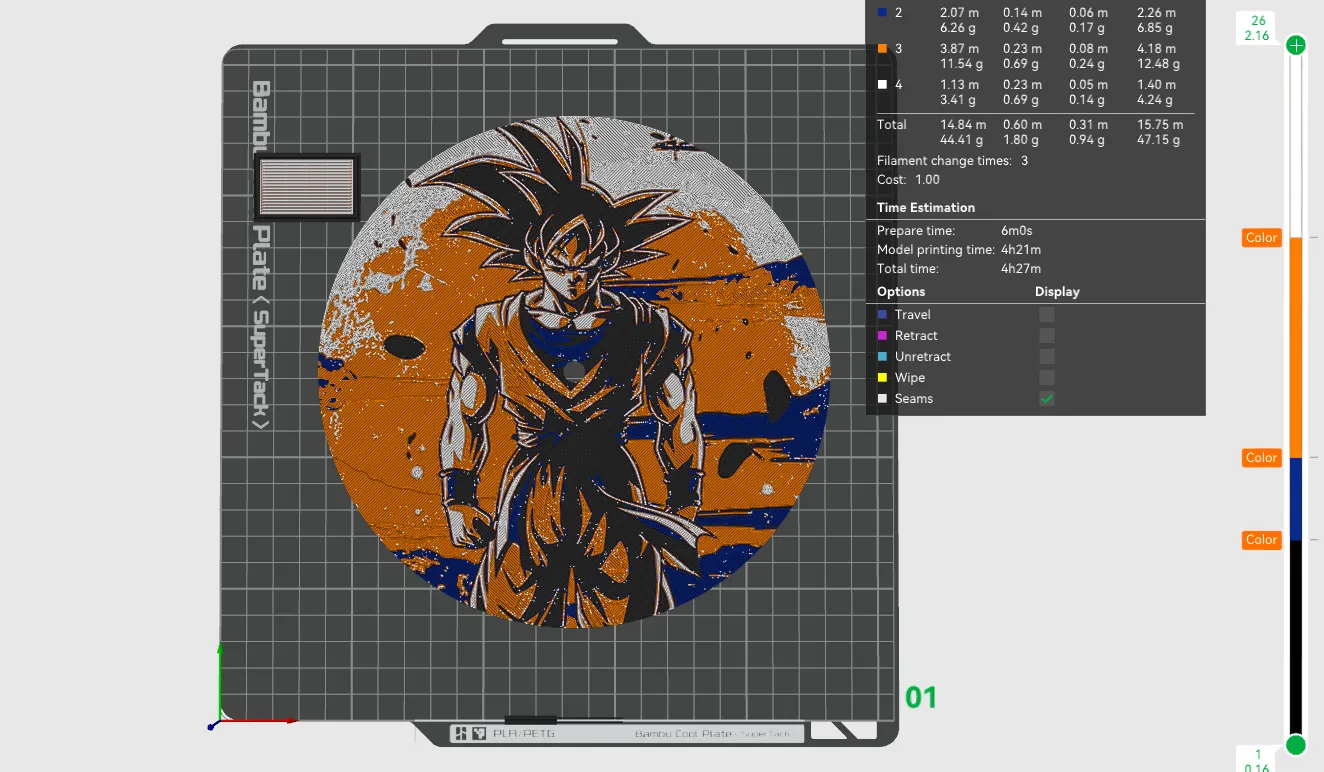The height and width of the screenshot is (772, 1324).
Task: Click the Cost value 1.00
Action: (928, 180)
